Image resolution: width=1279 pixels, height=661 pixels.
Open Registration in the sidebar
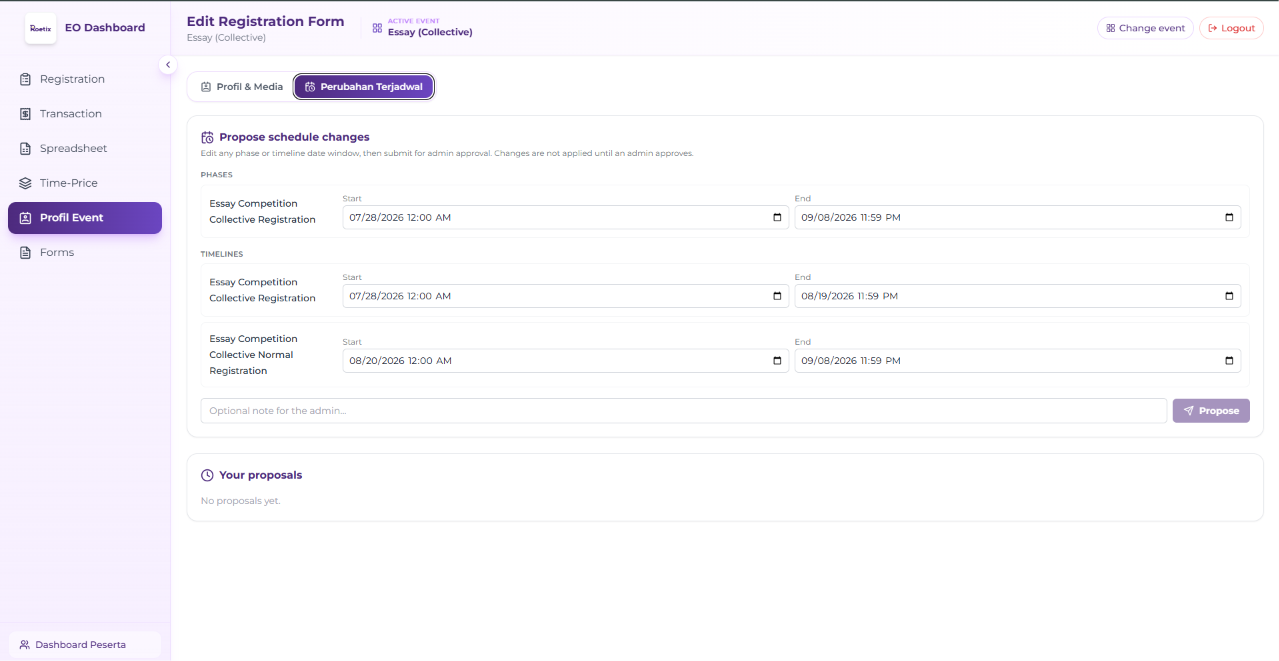pos(85,79)
